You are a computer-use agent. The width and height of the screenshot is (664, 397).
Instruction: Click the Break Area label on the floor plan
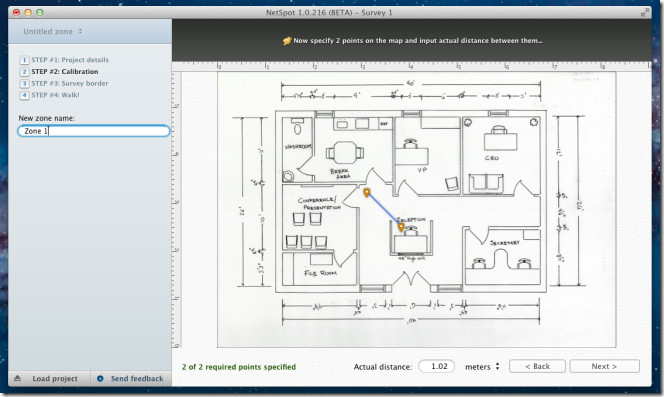(x=340, y=173)
